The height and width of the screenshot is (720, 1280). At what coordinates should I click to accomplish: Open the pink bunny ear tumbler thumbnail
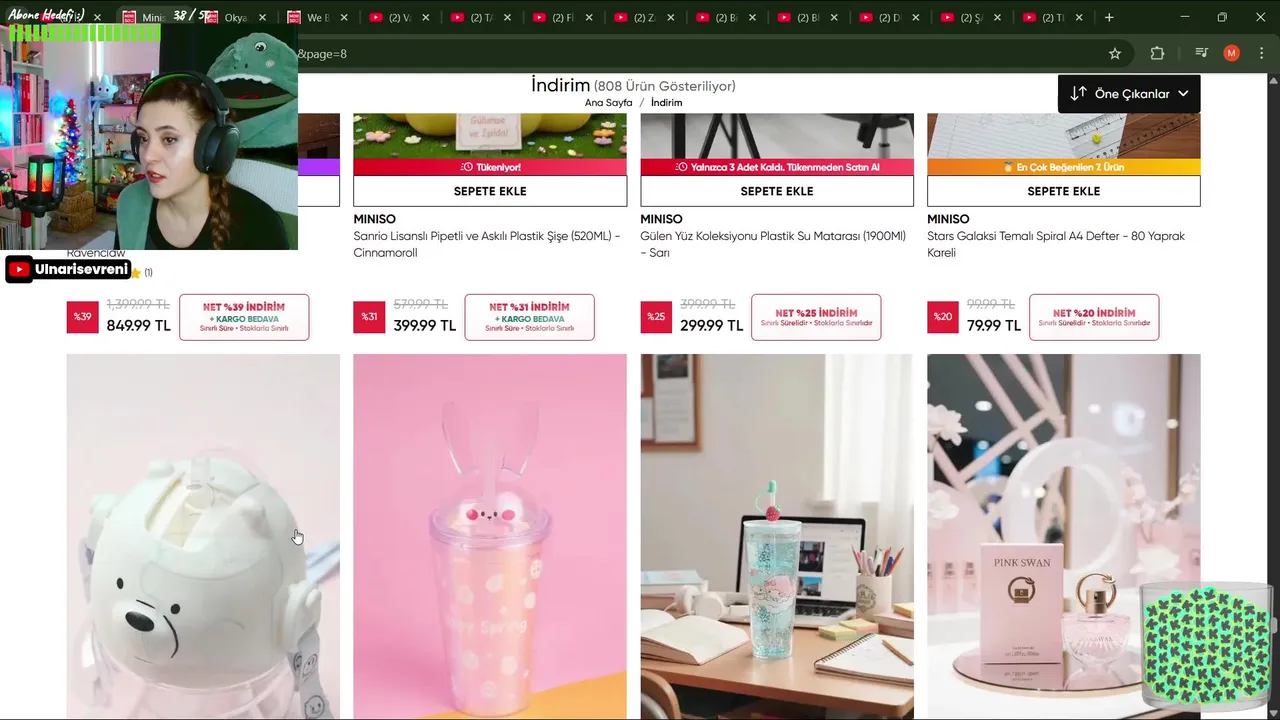click(490, 536)
